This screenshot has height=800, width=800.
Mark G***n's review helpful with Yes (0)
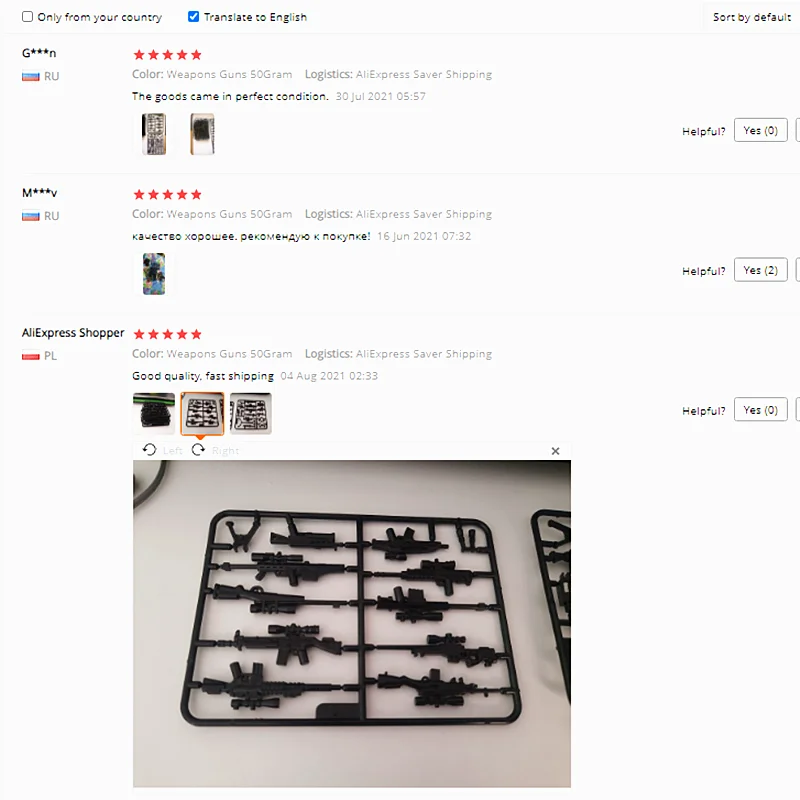coord(760,130)
